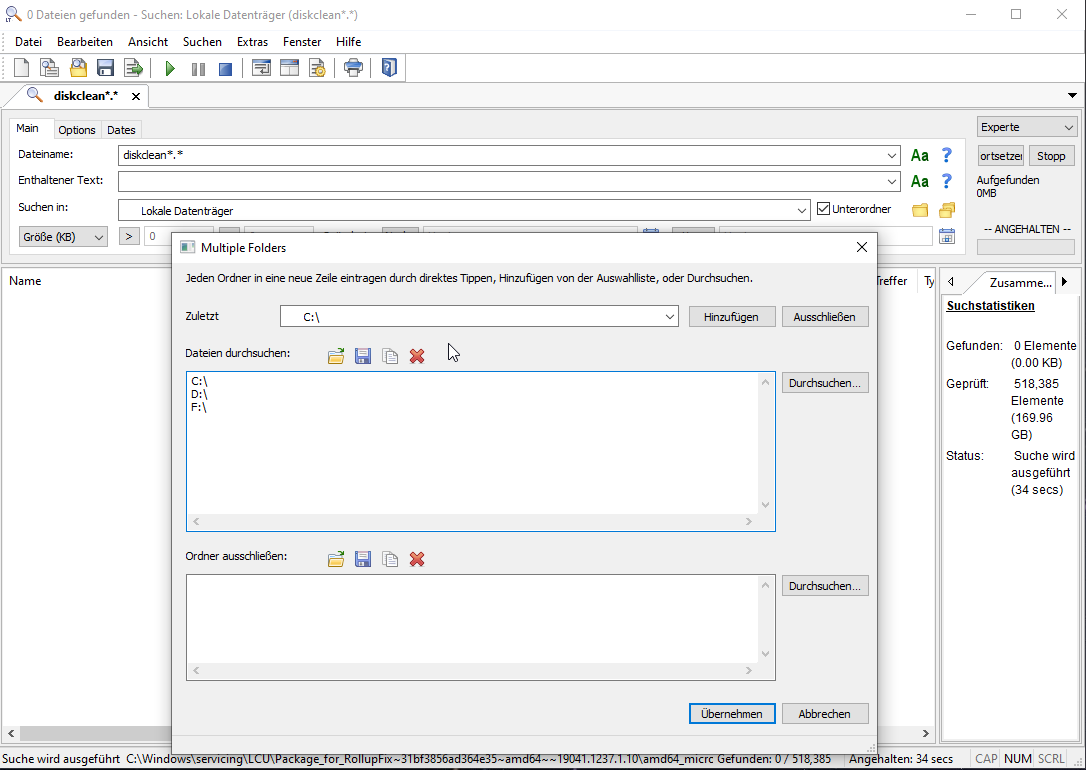
Task: Click Aa icon beside Dateiname field
Action: click(920, 155)
